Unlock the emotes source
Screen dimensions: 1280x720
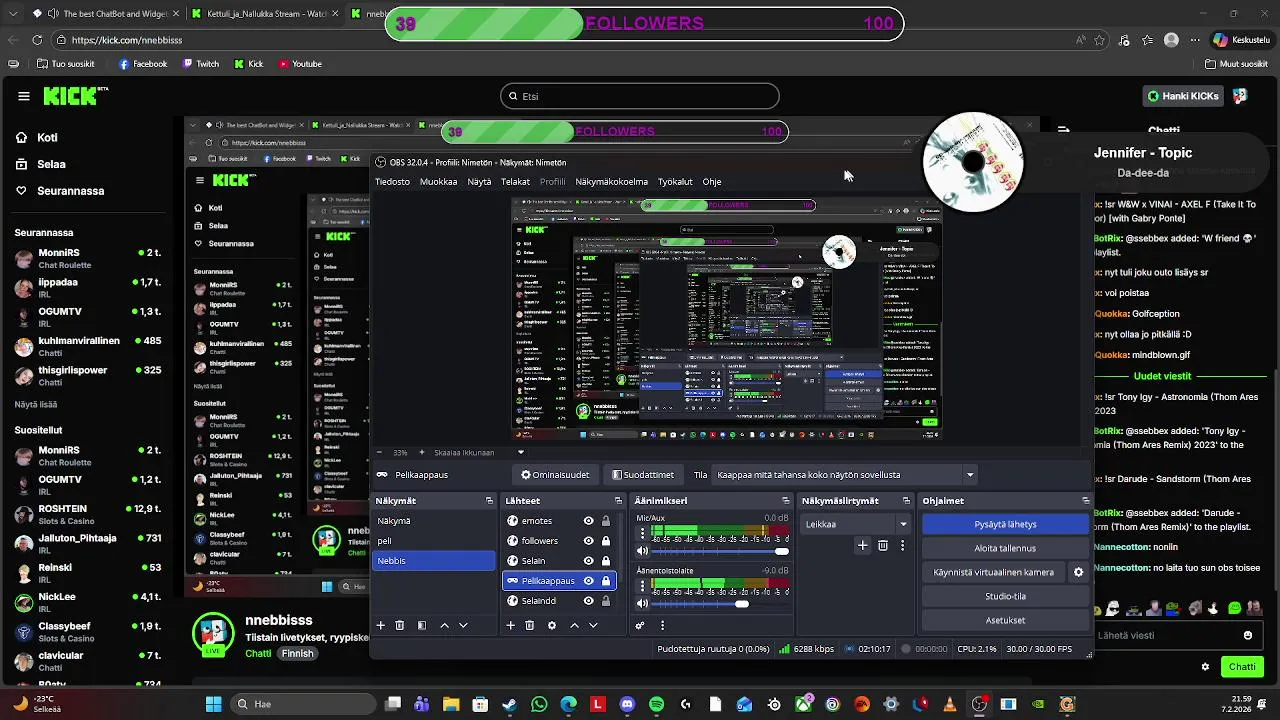point(605,521)
